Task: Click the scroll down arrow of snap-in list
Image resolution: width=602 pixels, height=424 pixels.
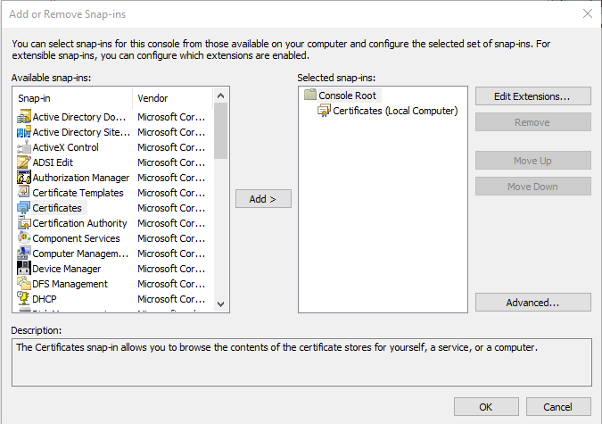Action: point(220,304)
